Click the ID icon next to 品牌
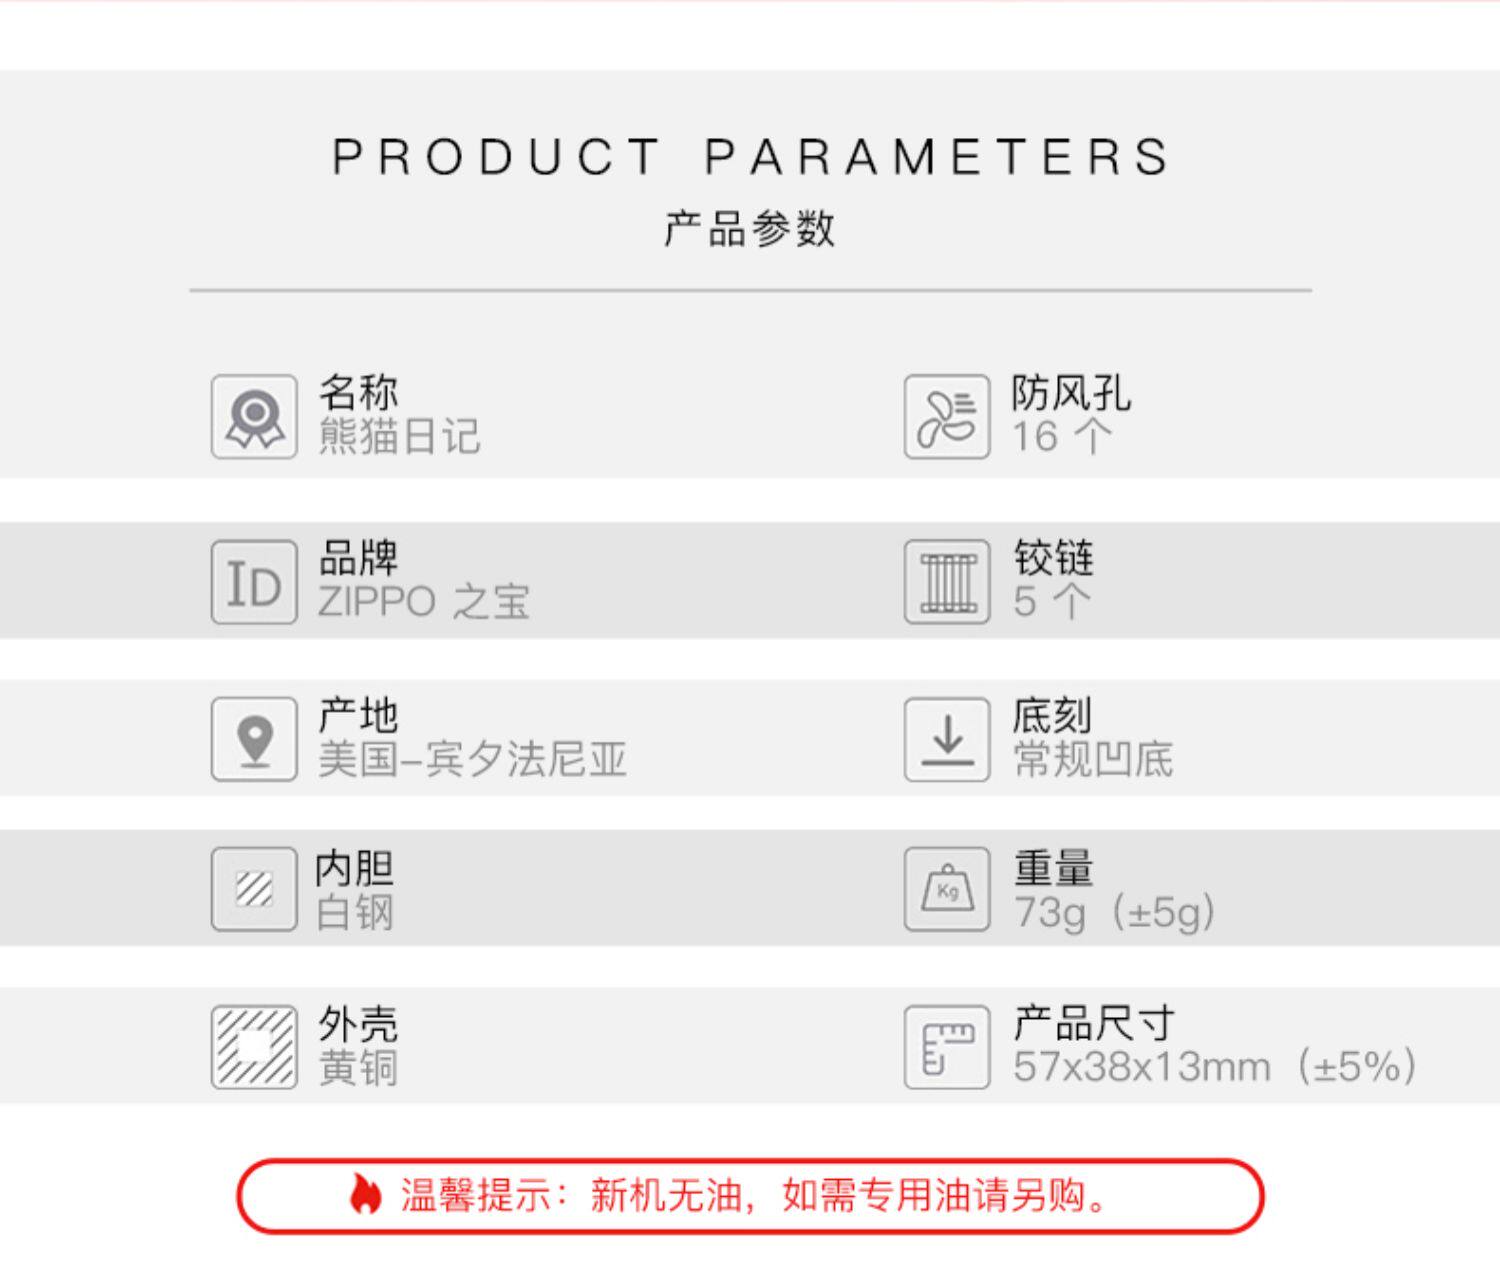The width and height of the screenshot is (1500, 1275). click(254, 582)
